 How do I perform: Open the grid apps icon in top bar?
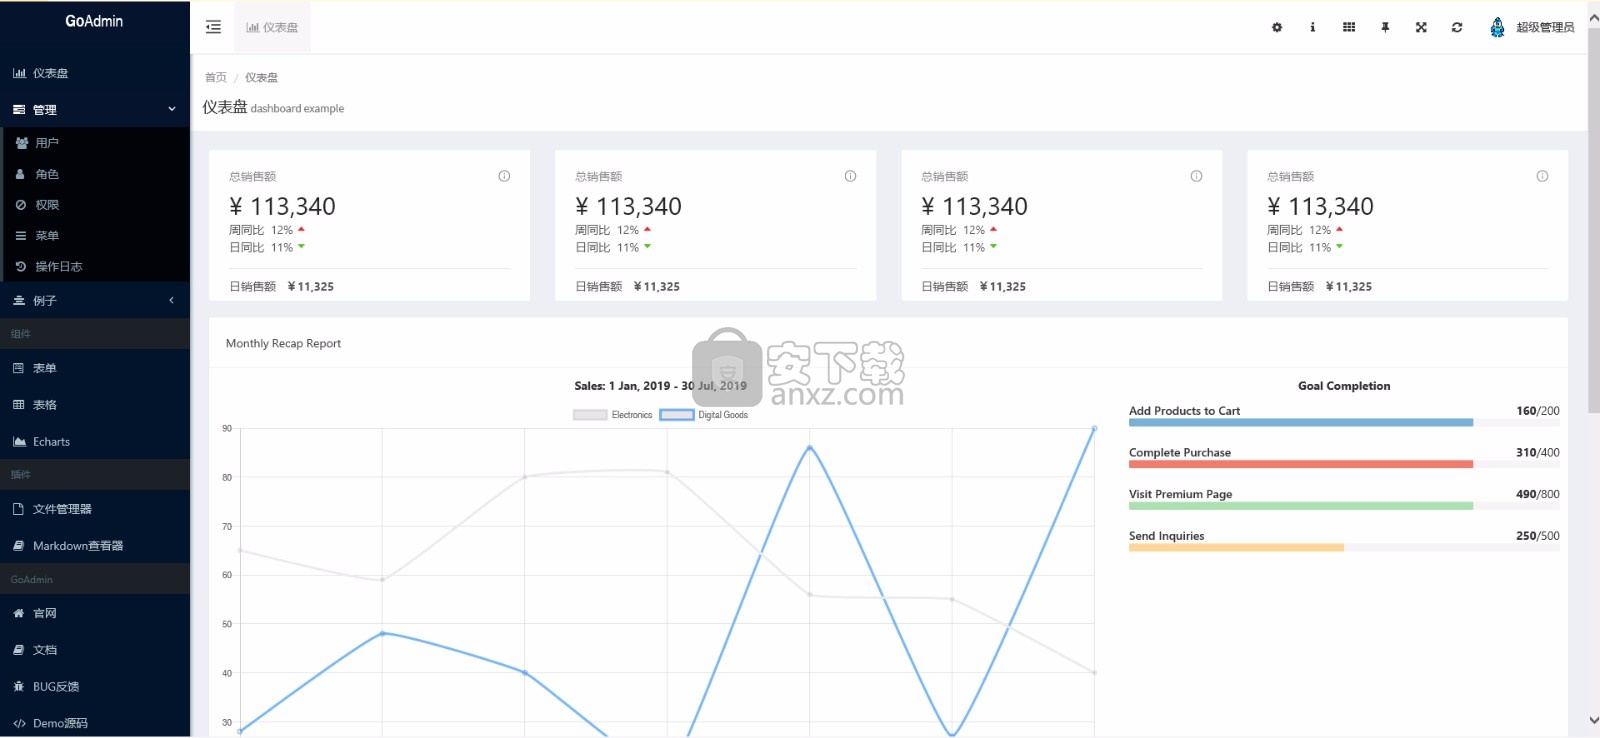1349,27
